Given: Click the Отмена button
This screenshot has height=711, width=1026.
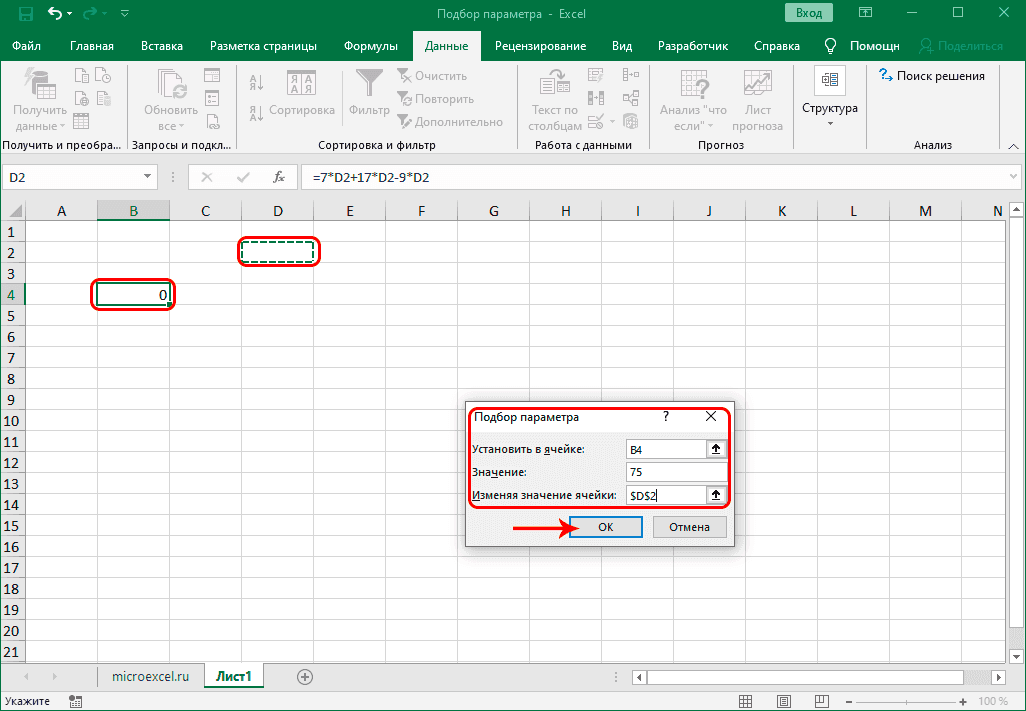Looking at the screenshot, I should (689, 527).
